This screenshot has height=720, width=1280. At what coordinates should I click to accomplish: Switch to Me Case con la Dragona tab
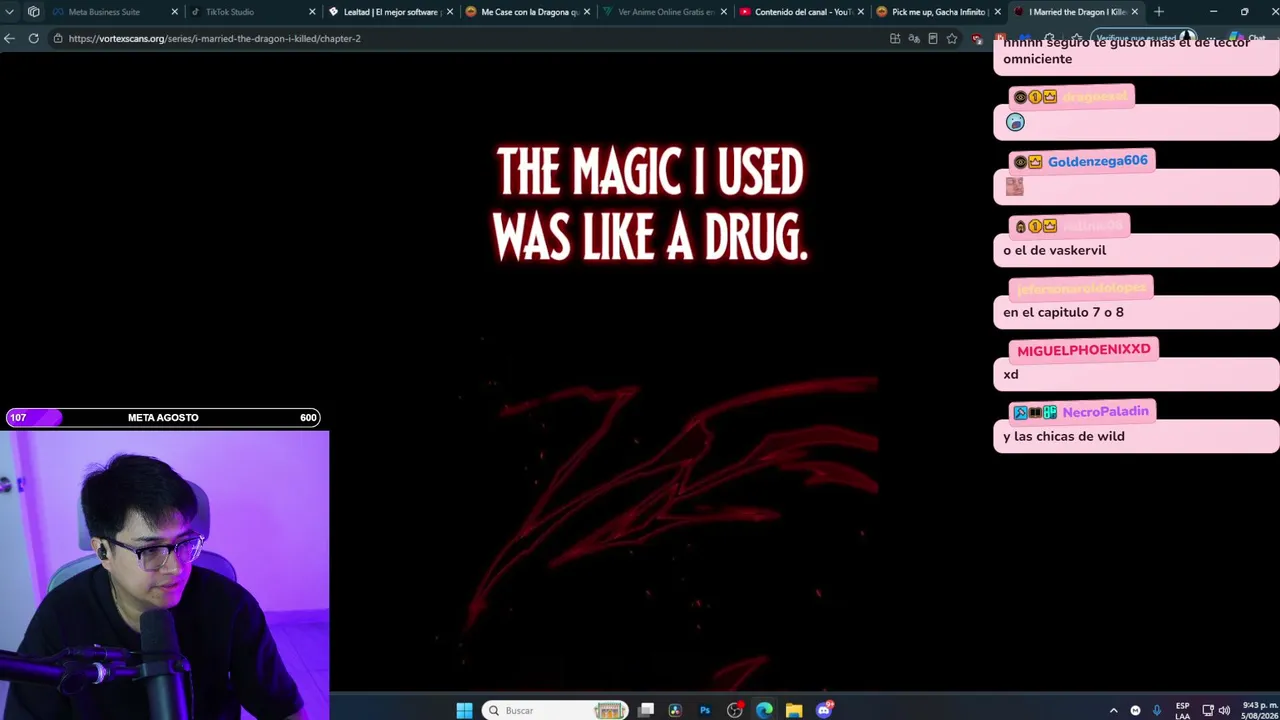click(x=526, y=12)
